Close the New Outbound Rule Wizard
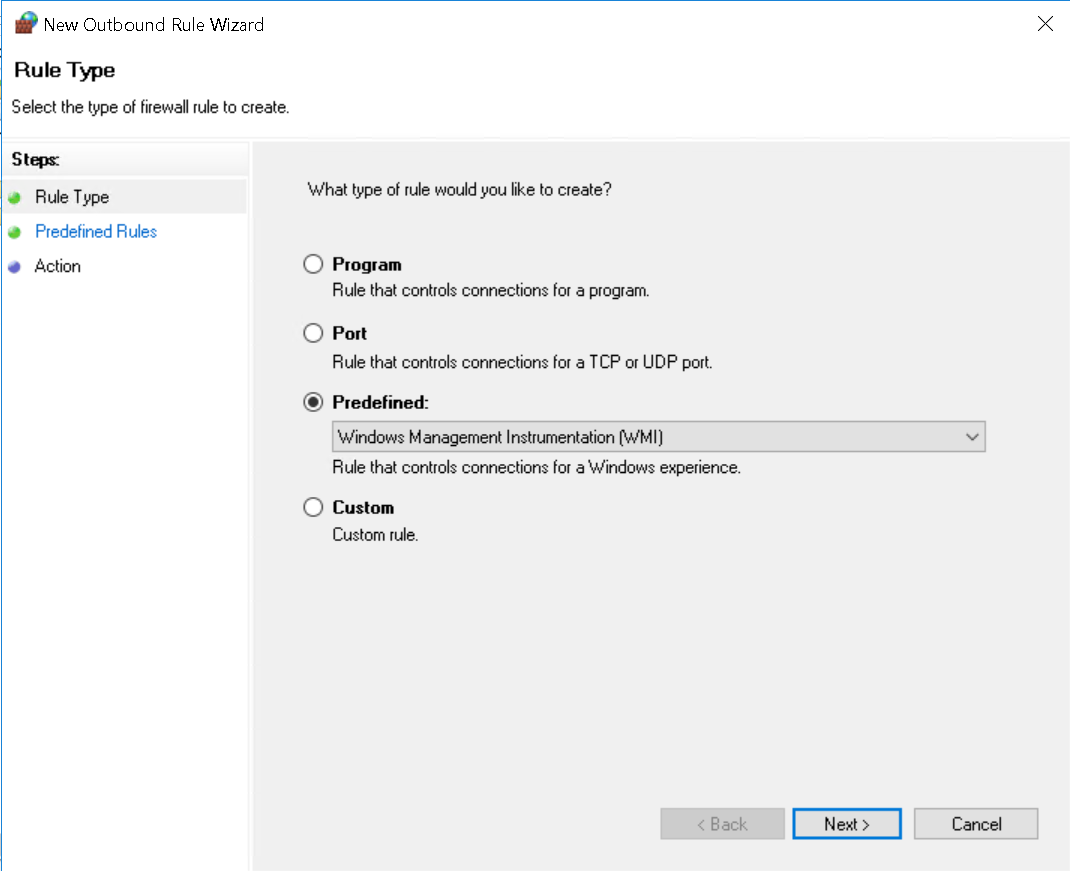The width and height of the screenshot is (1070, 871). click(x=1045, y=24)
